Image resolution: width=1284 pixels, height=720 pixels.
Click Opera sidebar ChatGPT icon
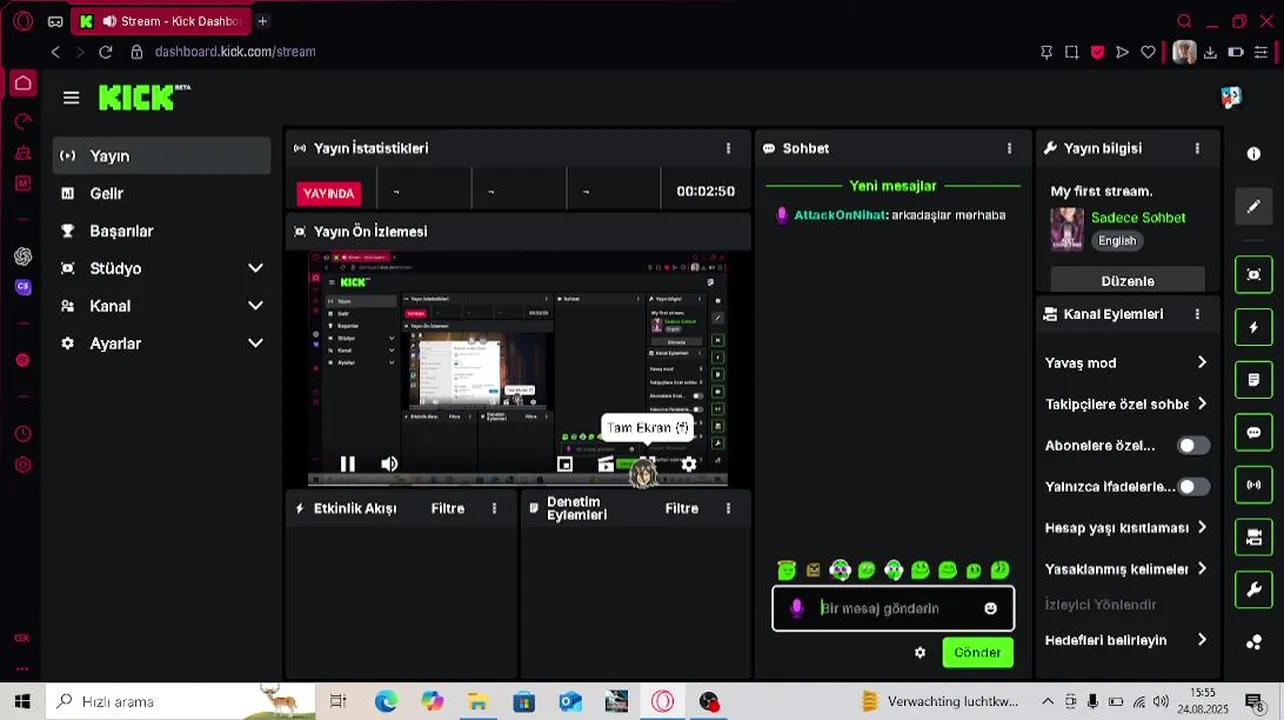coord(23,256)
